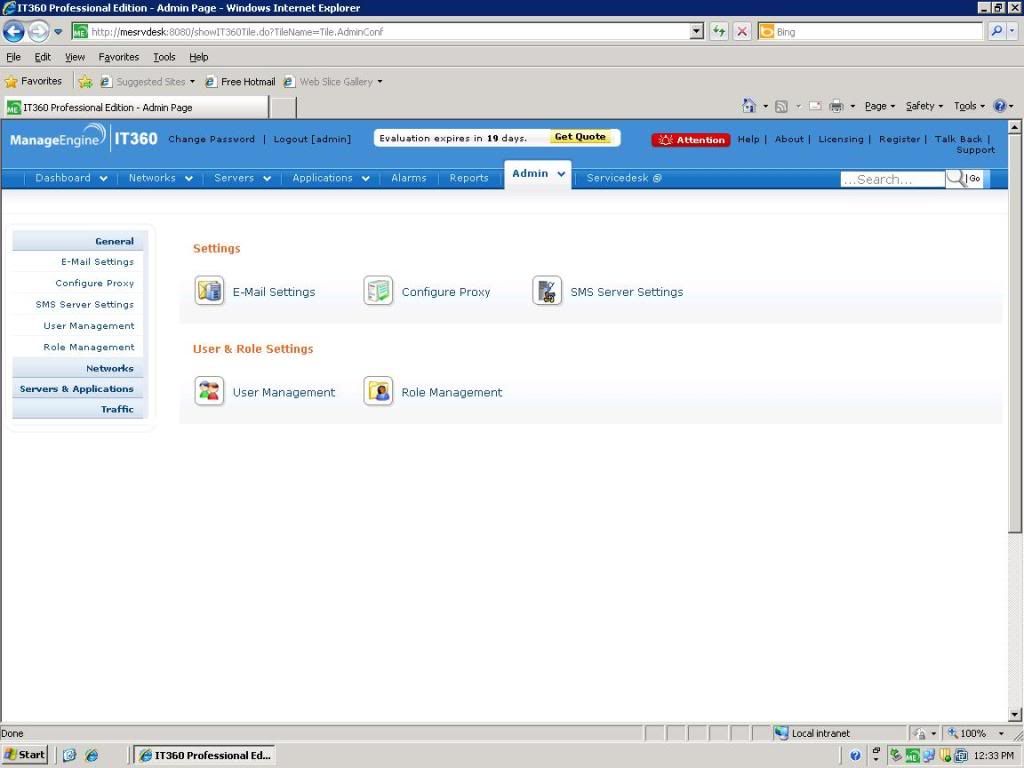The image size is (1024, 768).
Task: Switch to the Reports tab
Action: [469, 178]
